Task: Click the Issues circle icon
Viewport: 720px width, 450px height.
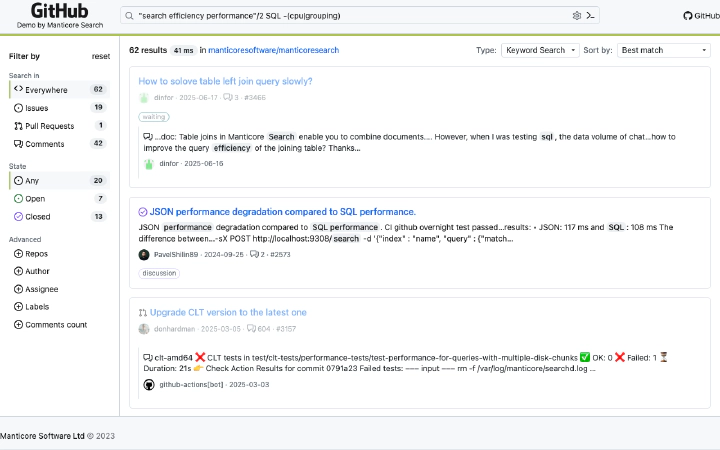Action: click(x=18, y=108)
